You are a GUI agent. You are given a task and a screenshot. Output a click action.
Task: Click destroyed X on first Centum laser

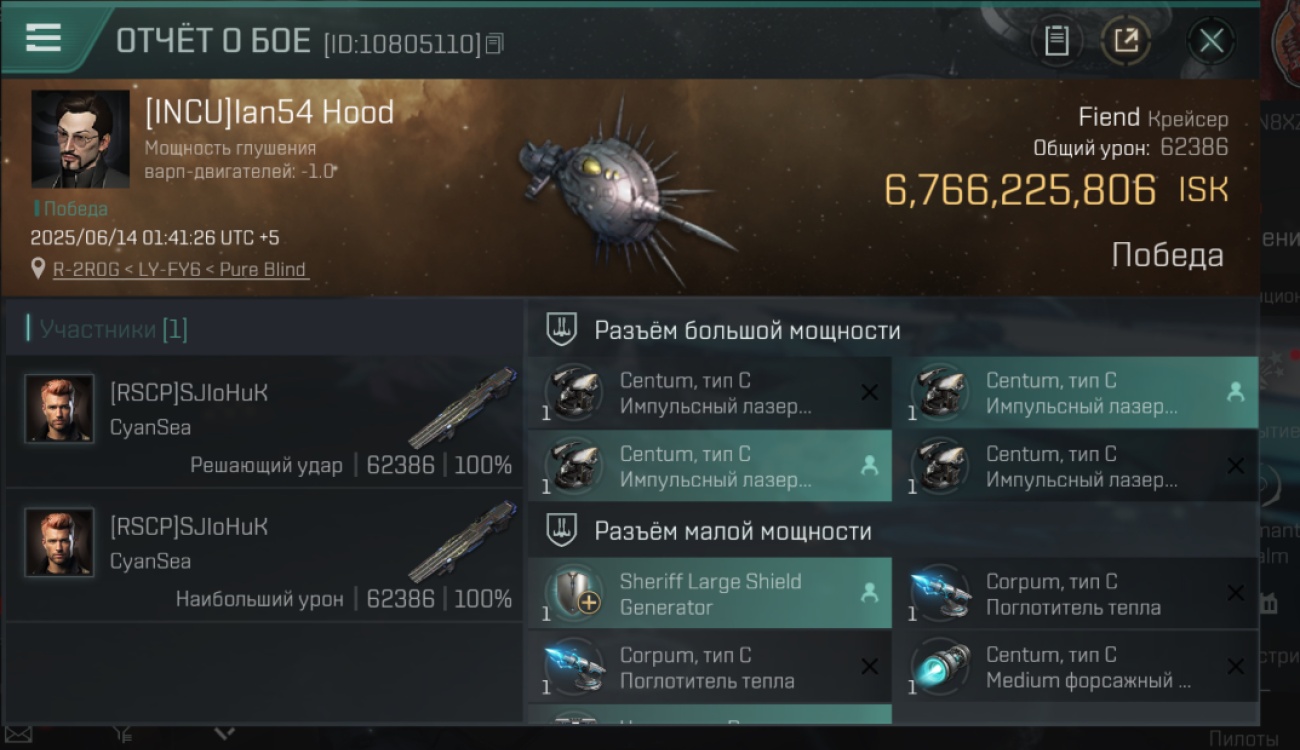point(869,393)
